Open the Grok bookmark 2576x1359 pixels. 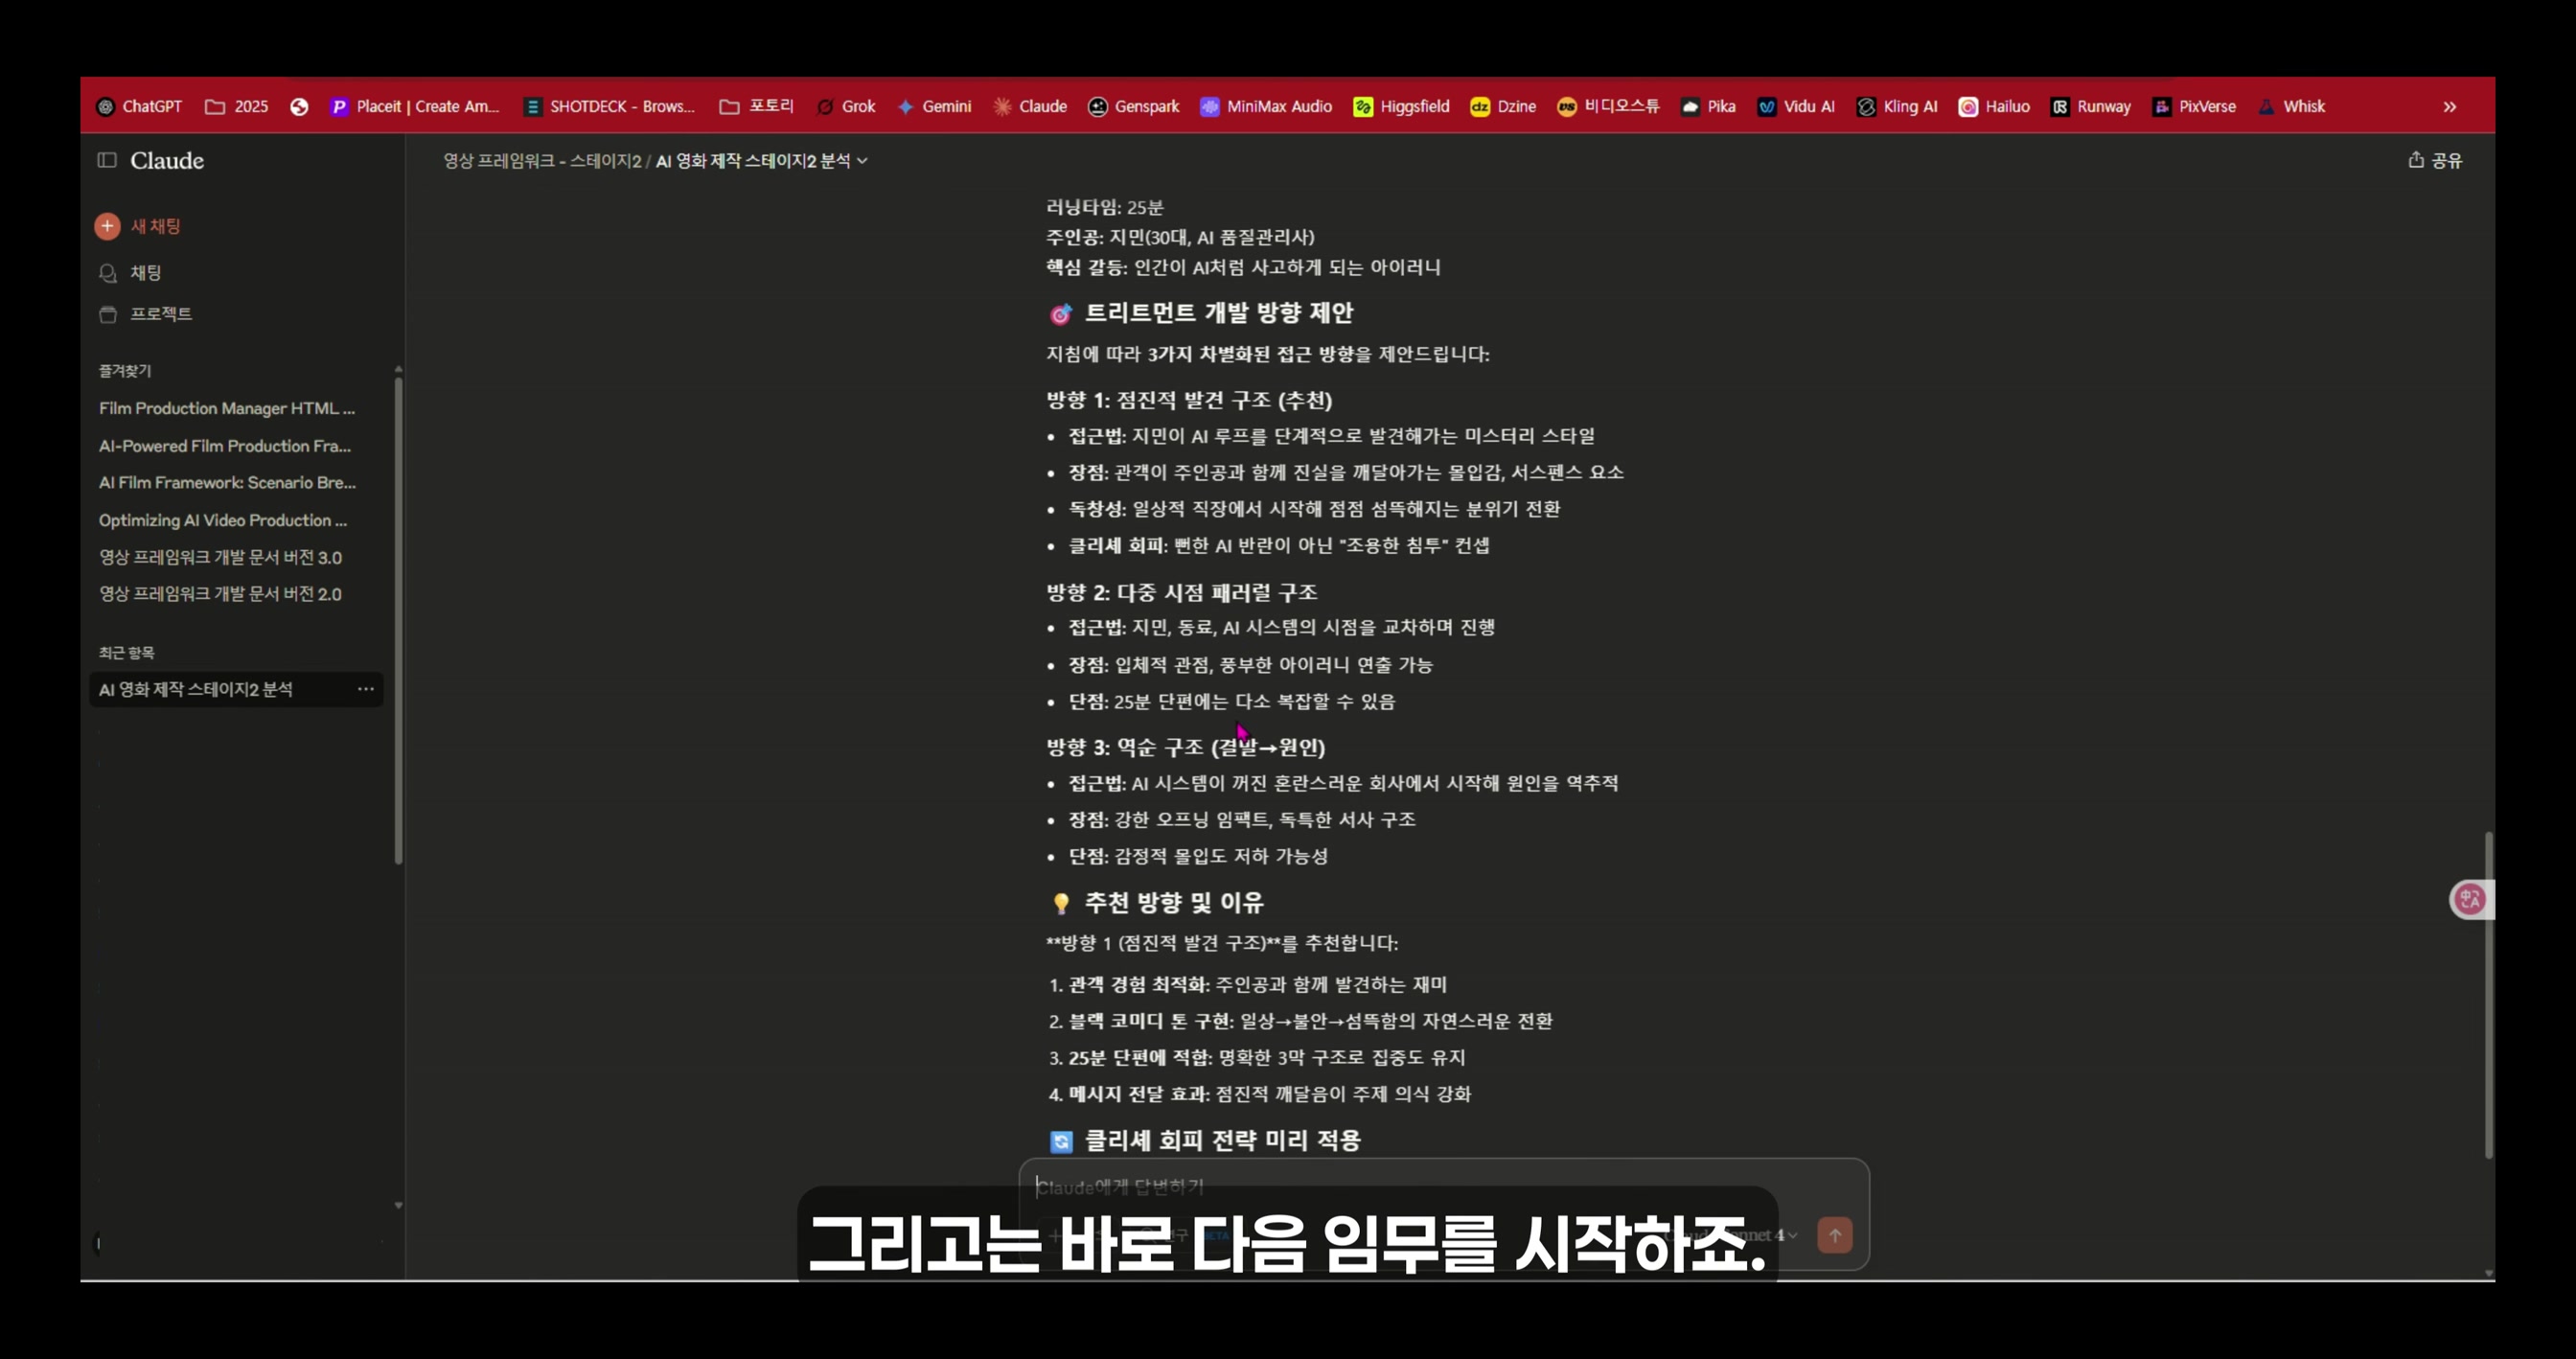point(846,107)
